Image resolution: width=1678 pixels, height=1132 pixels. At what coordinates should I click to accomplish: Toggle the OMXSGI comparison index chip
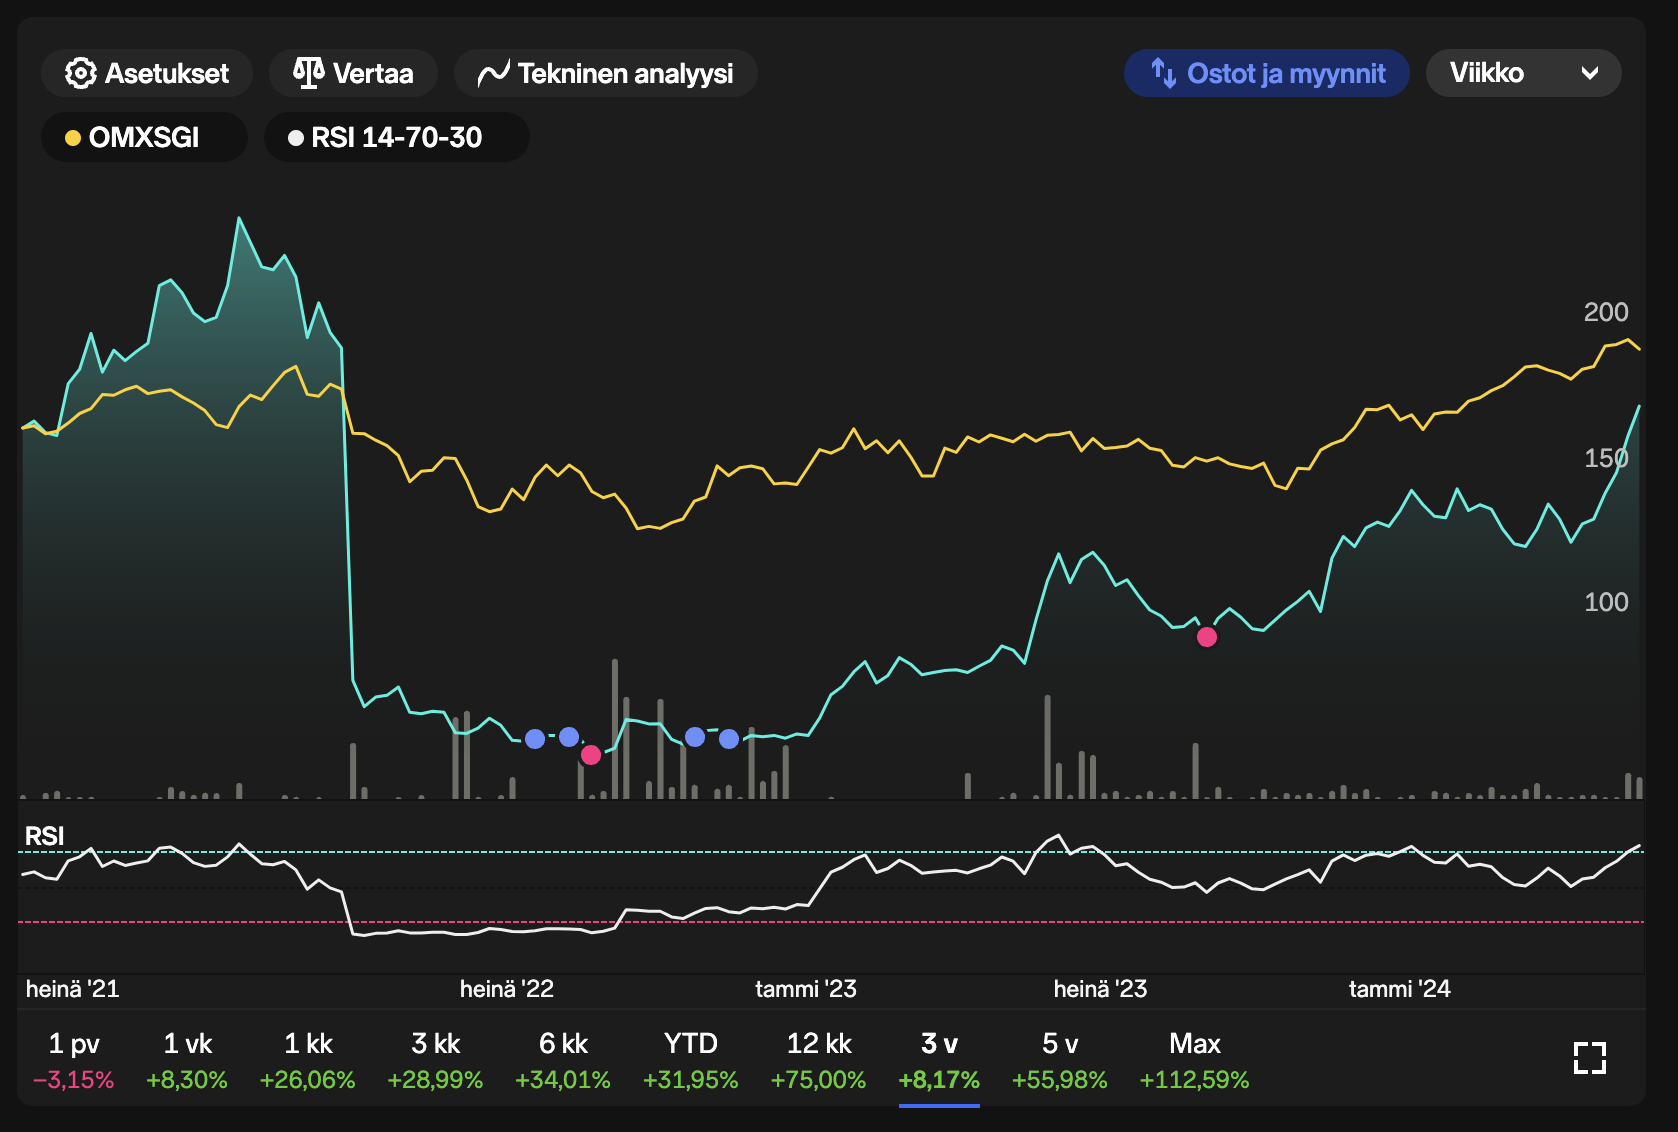tap(144, 137)
